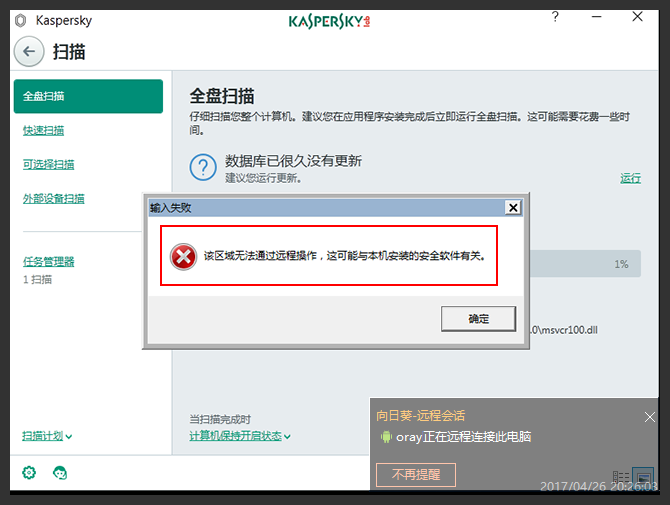Click the error message text in dialog
Viewport: 670px width, 505px height.
point(344,256)
